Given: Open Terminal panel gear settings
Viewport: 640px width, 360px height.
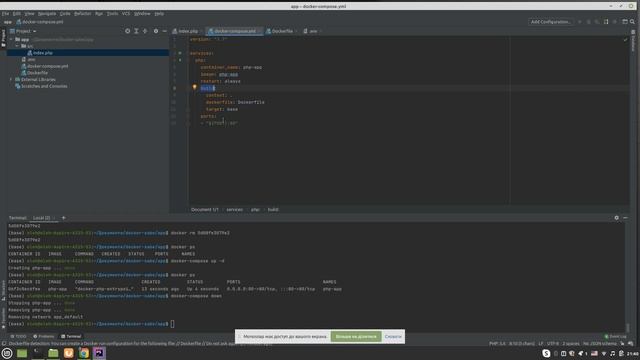Looking at the screenshot, I should click(616, 218).
